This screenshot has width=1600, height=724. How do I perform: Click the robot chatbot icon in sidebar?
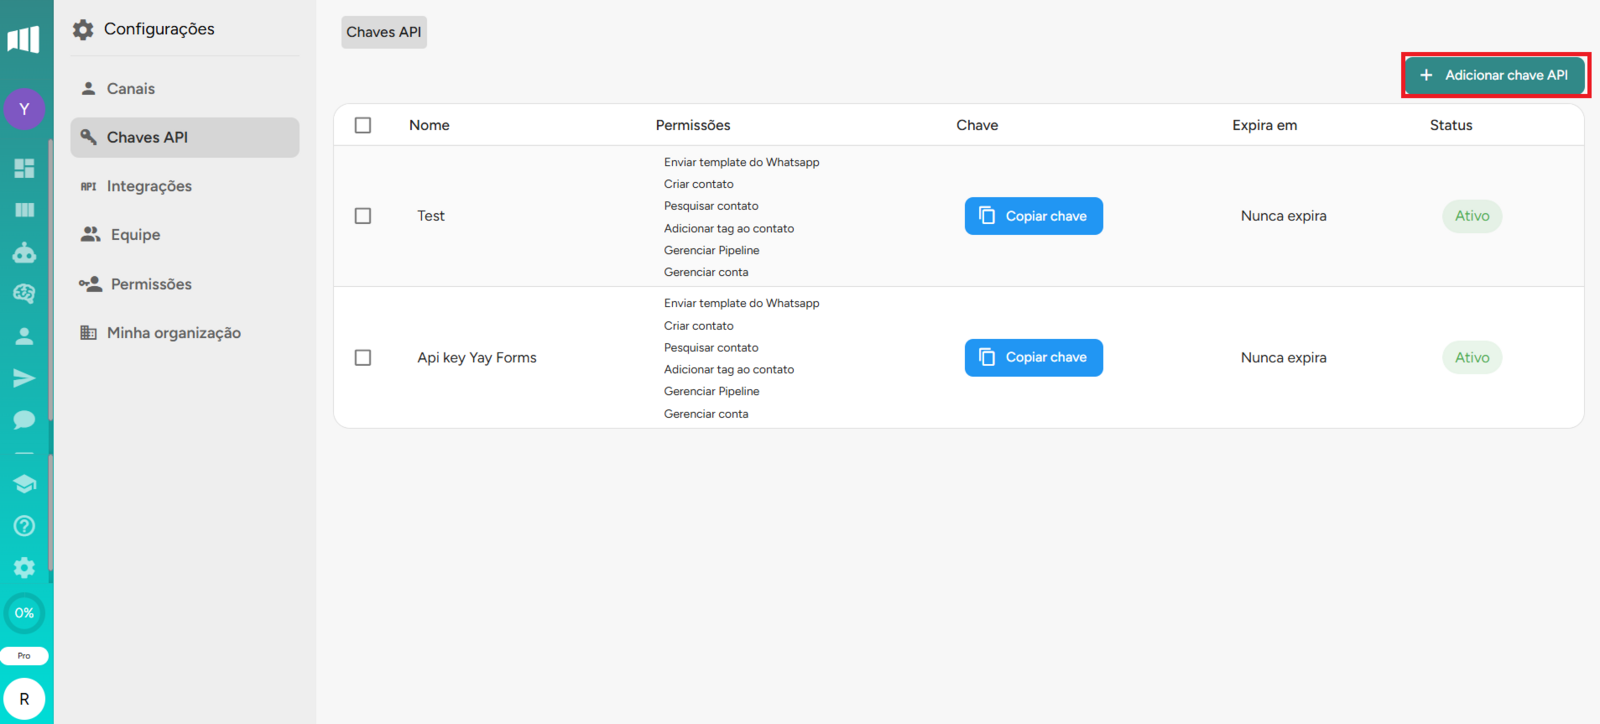tap(24, 252)
